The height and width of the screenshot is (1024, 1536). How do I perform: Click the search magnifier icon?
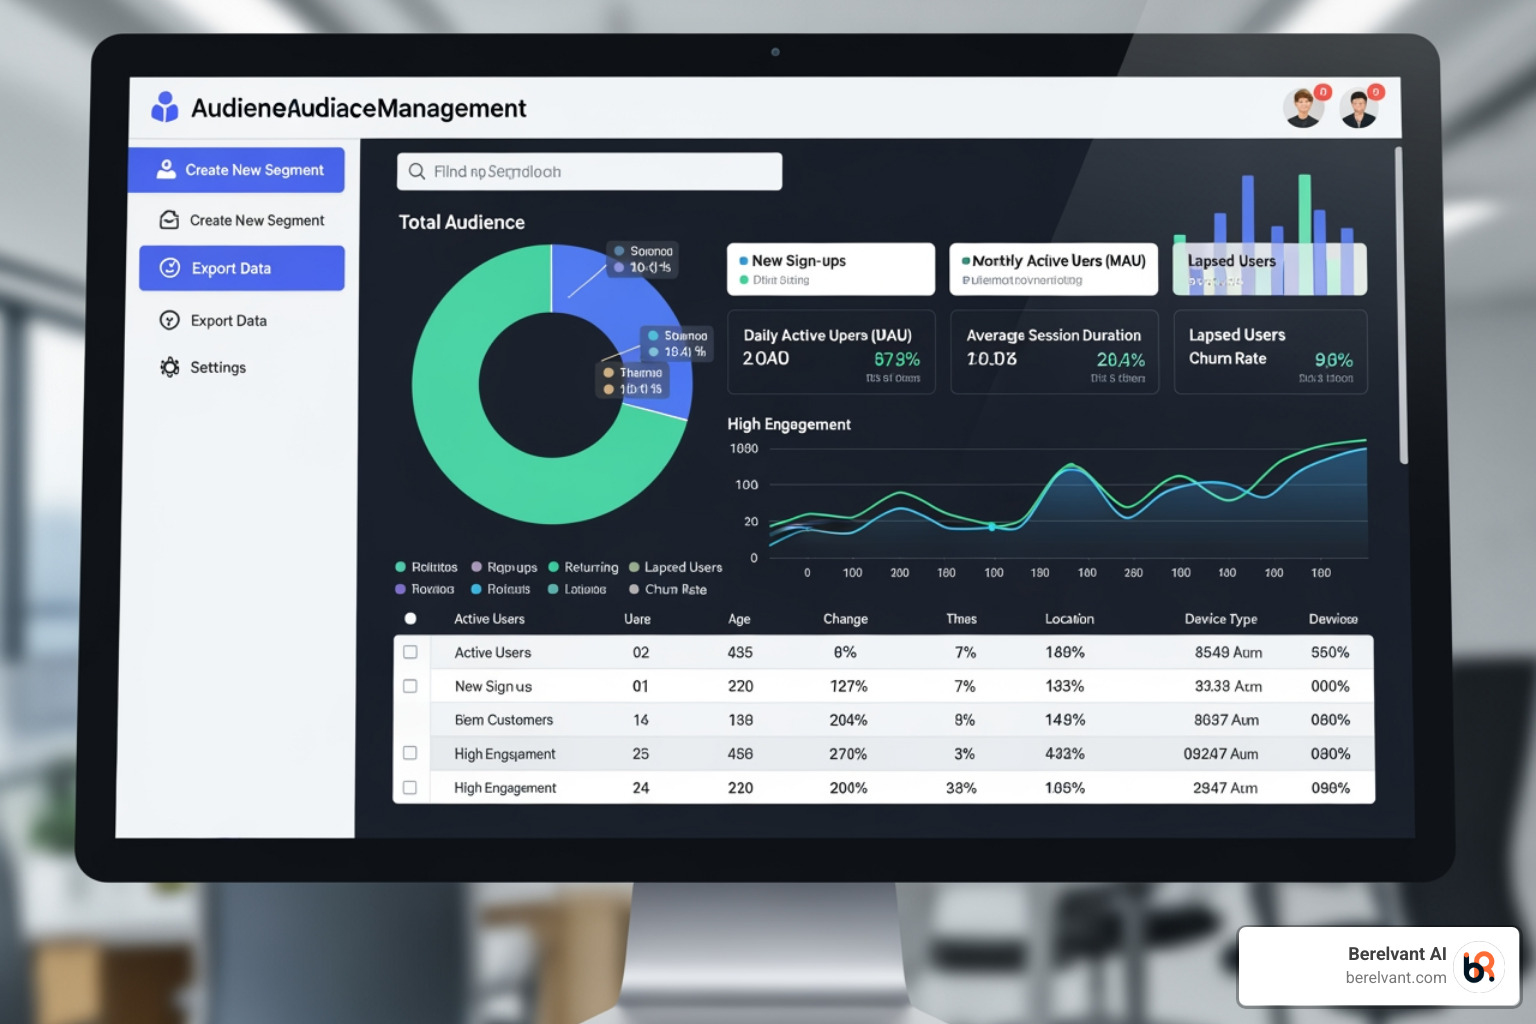click(417, 171)
